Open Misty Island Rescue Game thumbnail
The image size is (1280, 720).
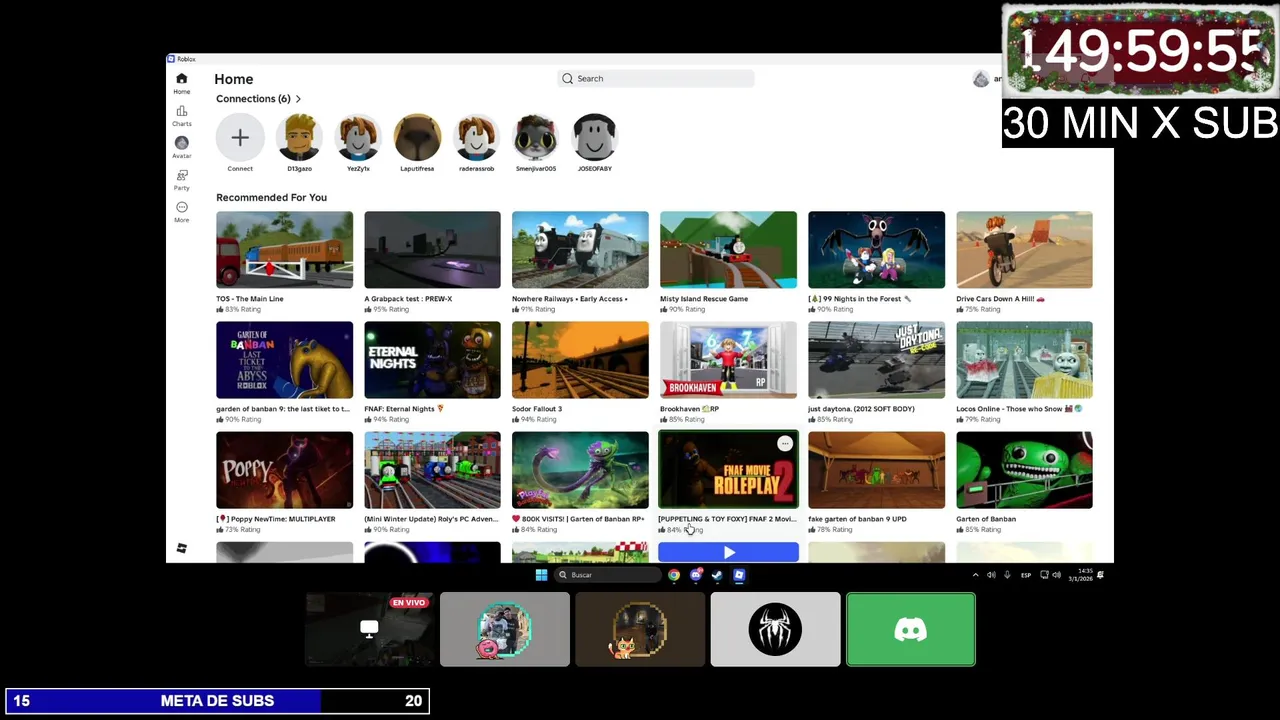[x=728, y=250]
